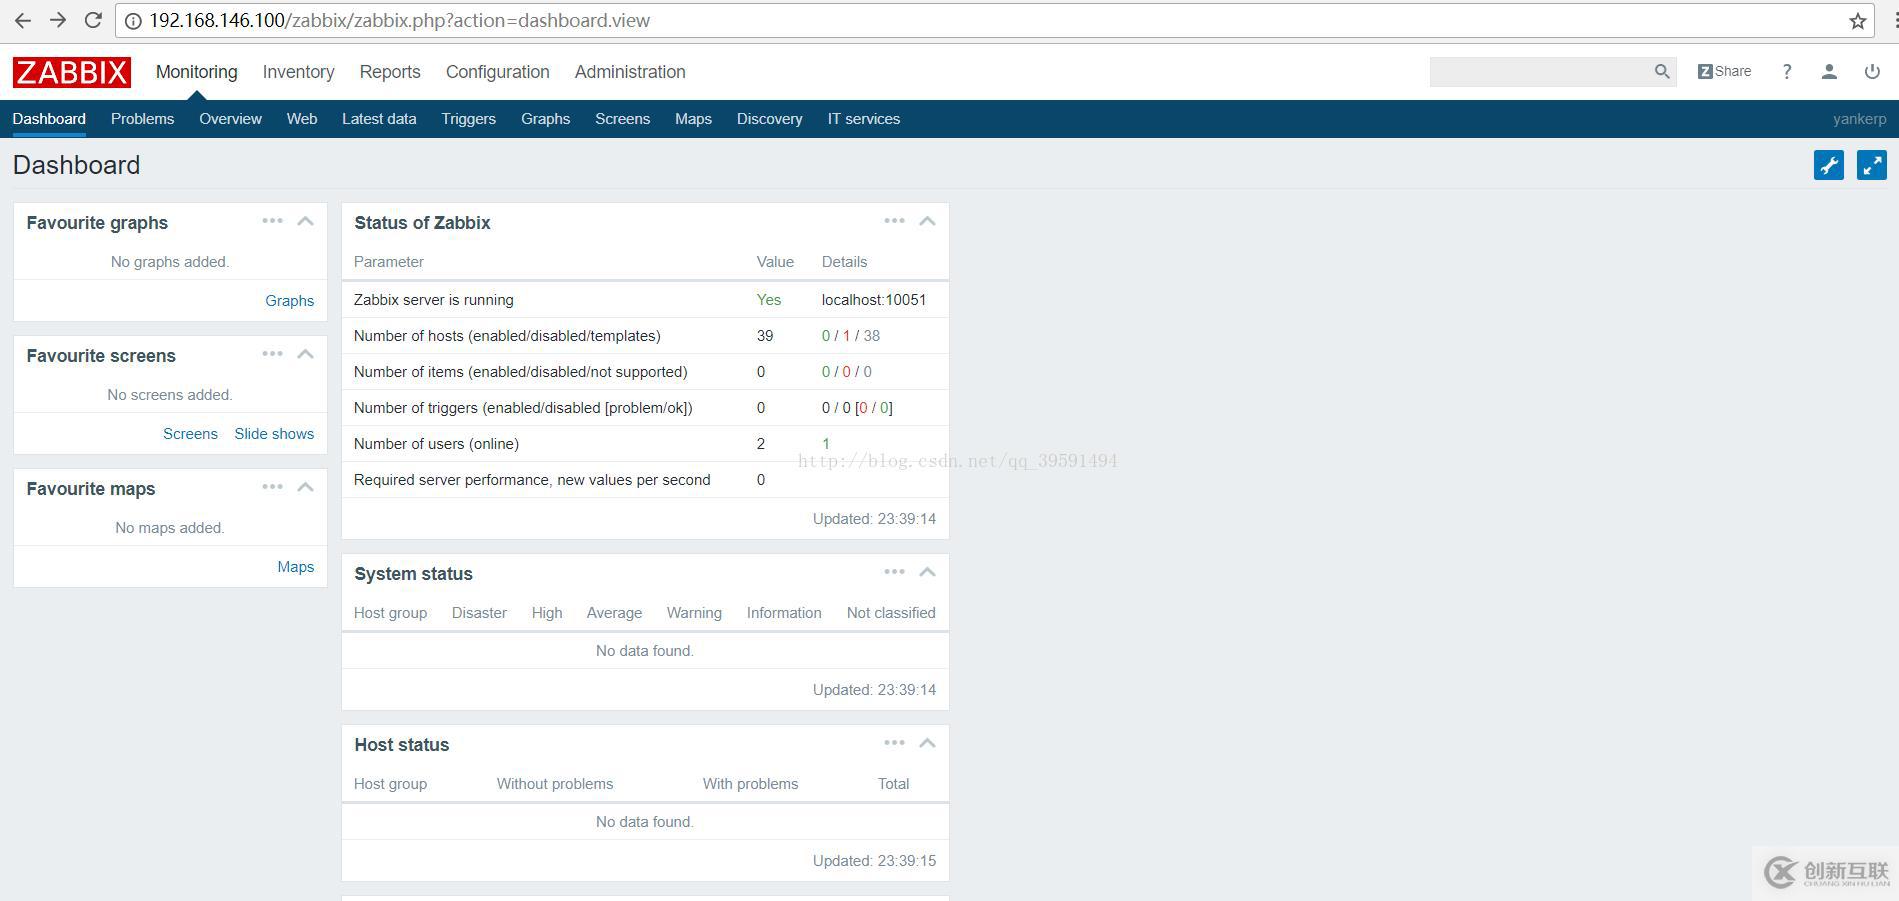Collapse the Status of Zabbix widget
Image resolution: width=1899 pixels, height=901 pixels.
tap(926, 221)
